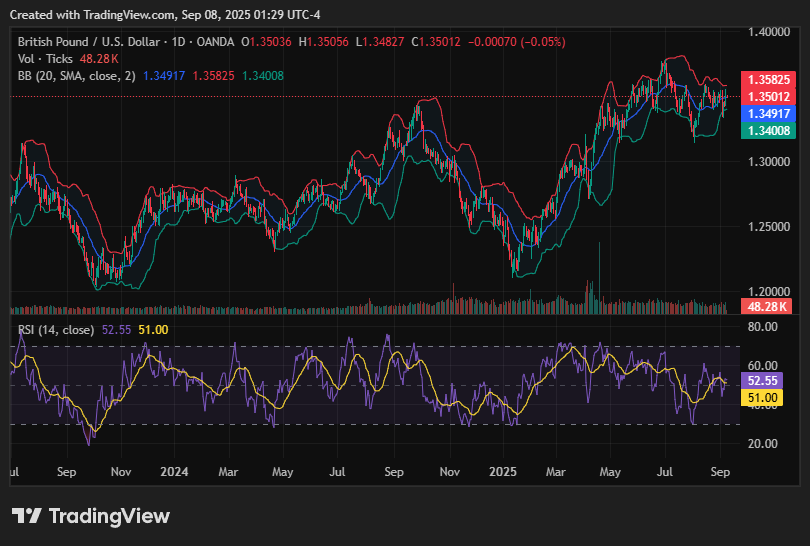The height and width of the screenshot is (546, 810).
Task: Click the 2025 time axis label
Action: click(503, 472)
